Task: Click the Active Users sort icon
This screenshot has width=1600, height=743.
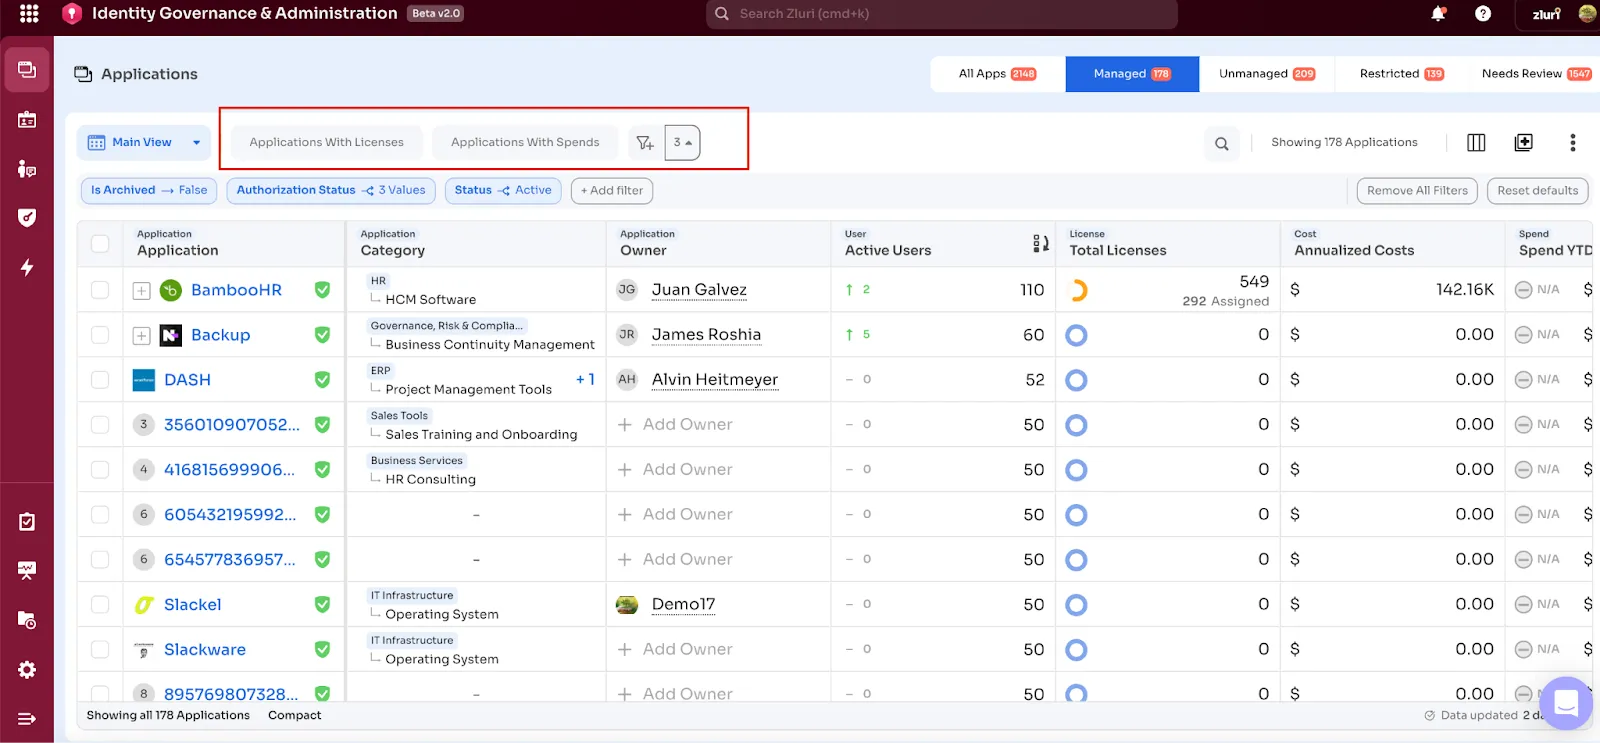Action: coord(1040,243)
